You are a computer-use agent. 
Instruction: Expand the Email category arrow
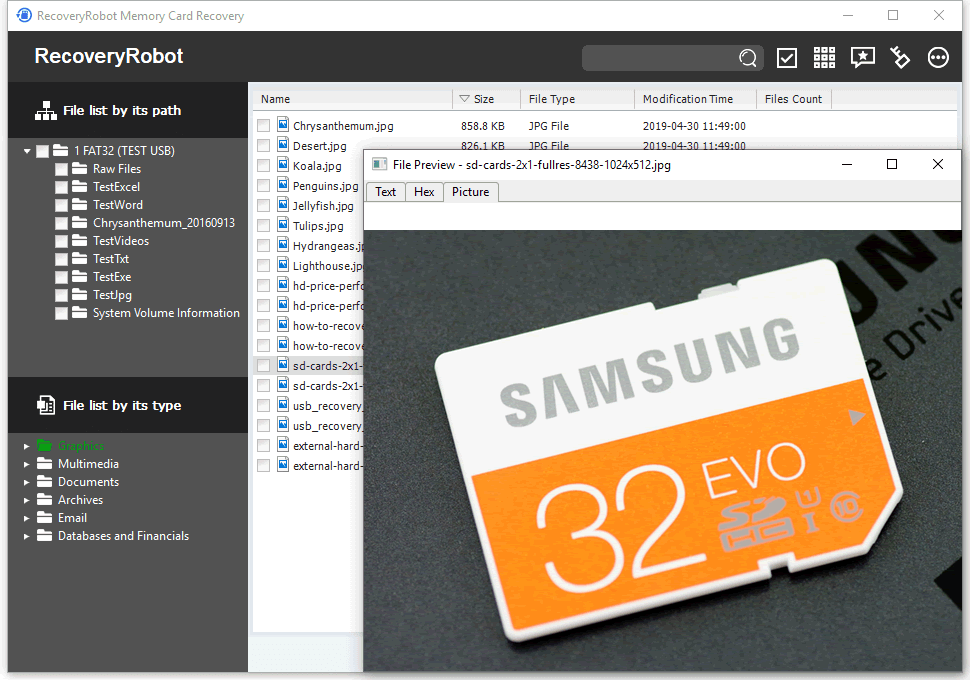27,518
